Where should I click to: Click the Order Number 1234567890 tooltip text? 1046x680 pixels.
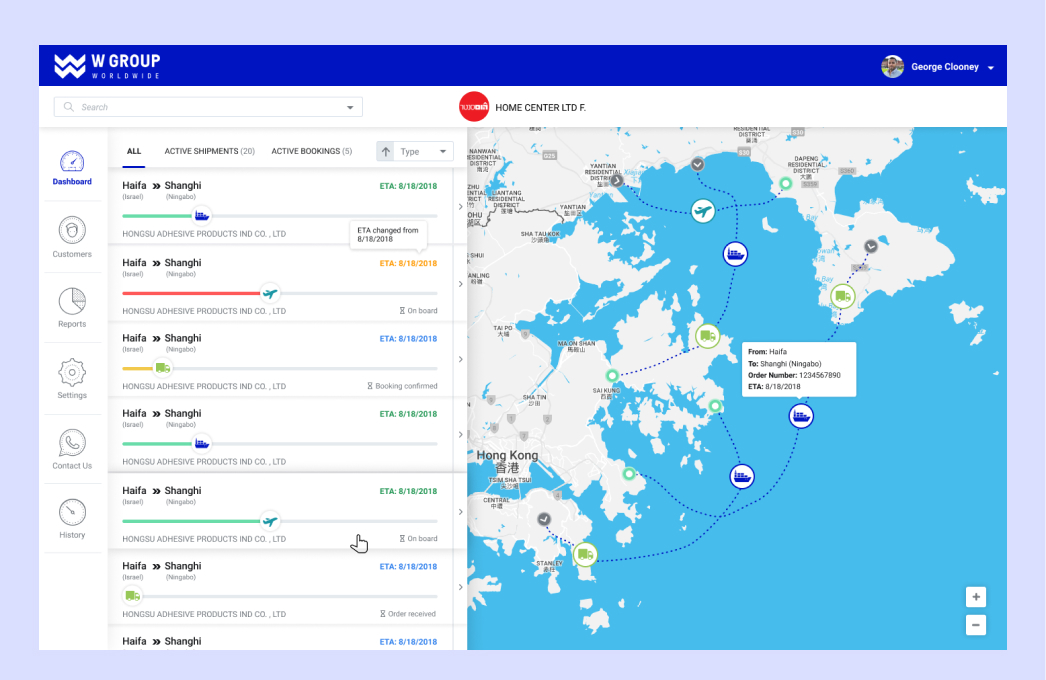click(x=794, y=376)
